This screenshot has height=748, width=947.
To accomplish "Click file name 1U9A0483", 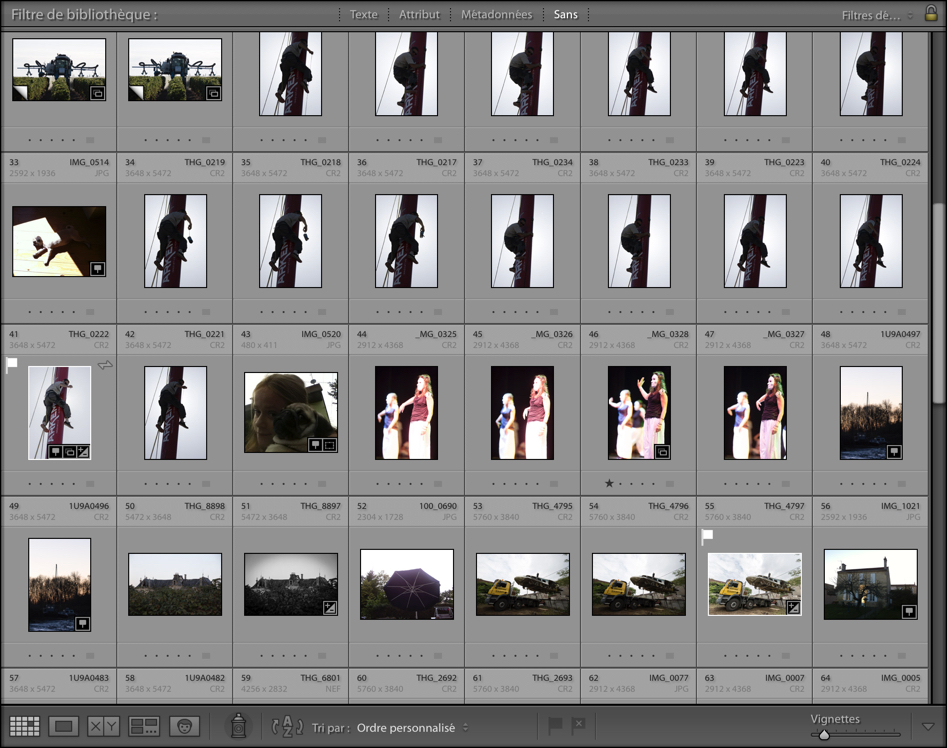I will click(89, 678).
